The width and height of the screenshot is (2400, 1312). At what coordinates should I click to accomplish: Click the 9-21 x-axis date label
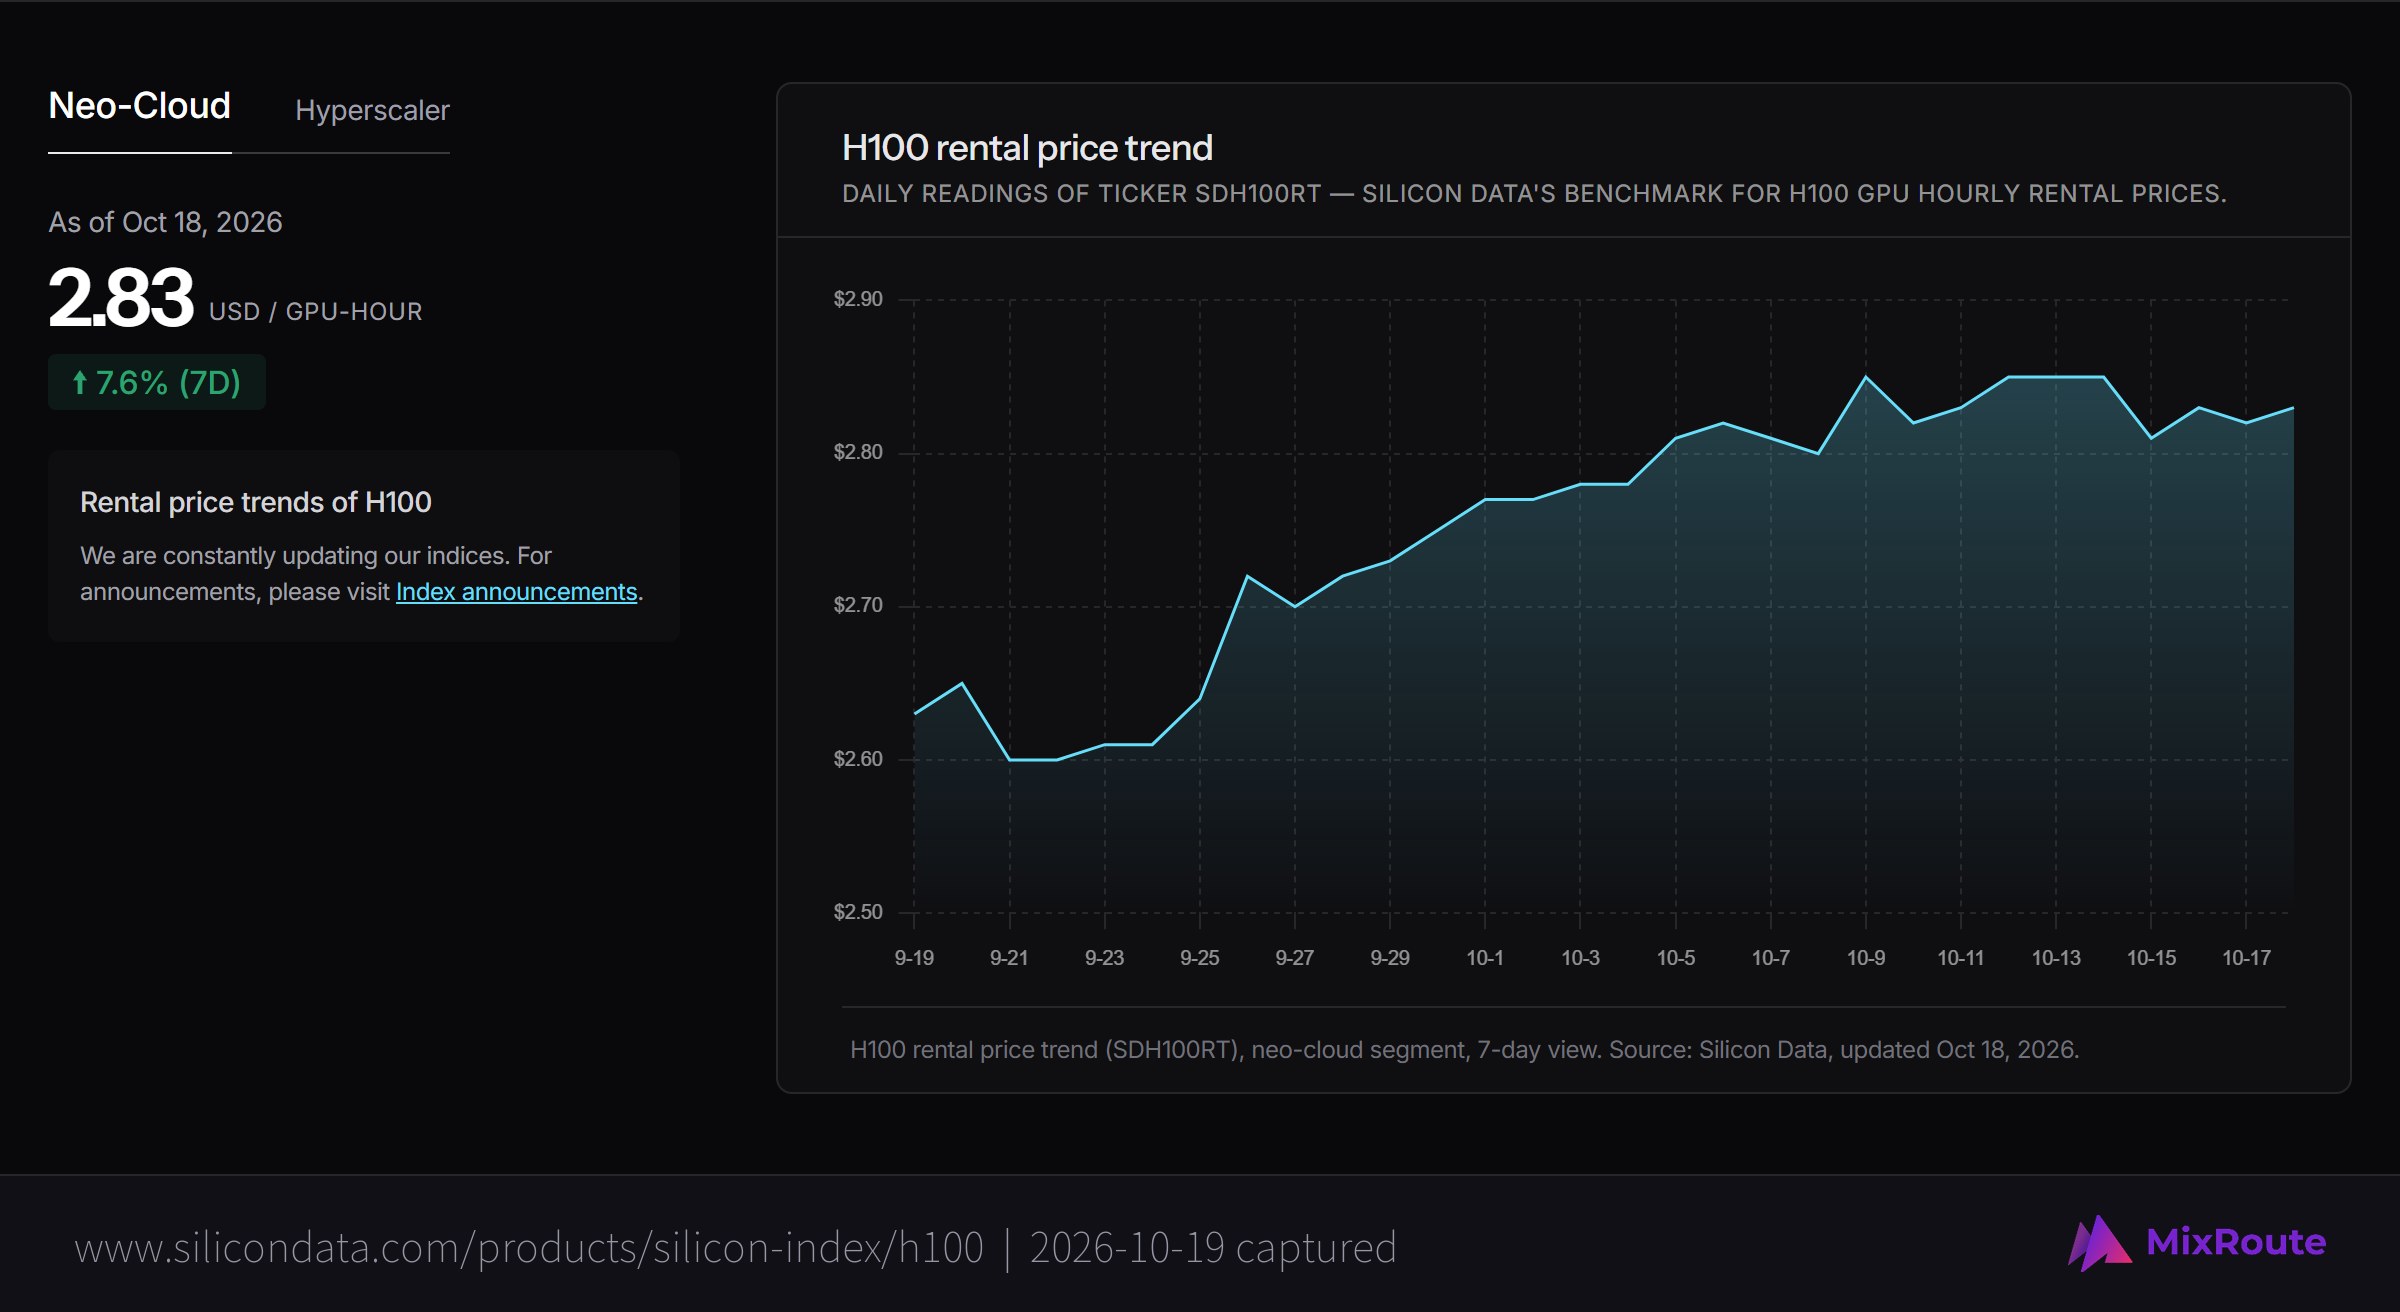pos(1009,958)
